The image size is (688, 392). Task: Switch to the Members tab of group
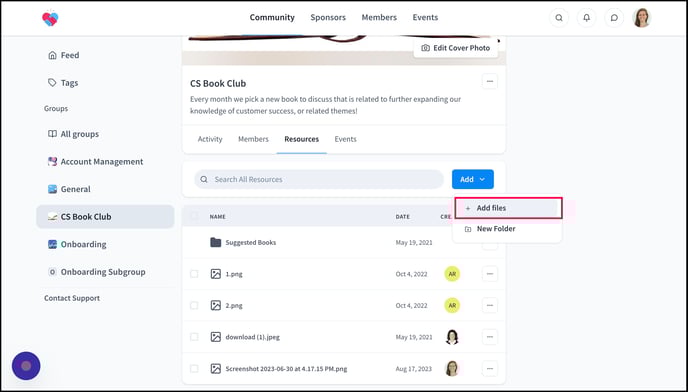(253, 139)
